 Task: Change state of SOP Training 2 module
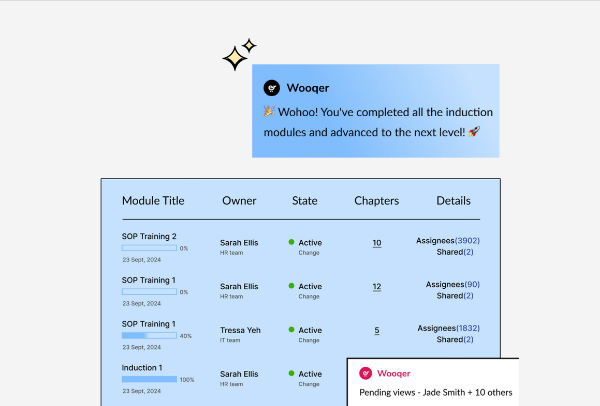click(x=309, y=253)
